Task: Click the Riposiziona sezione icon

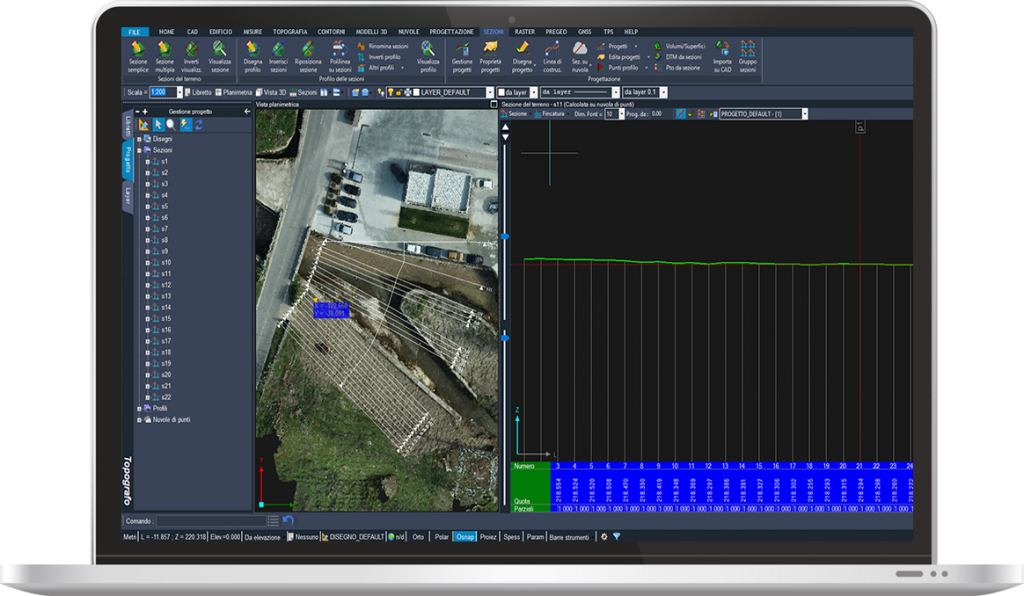Action: pos(307,56)
